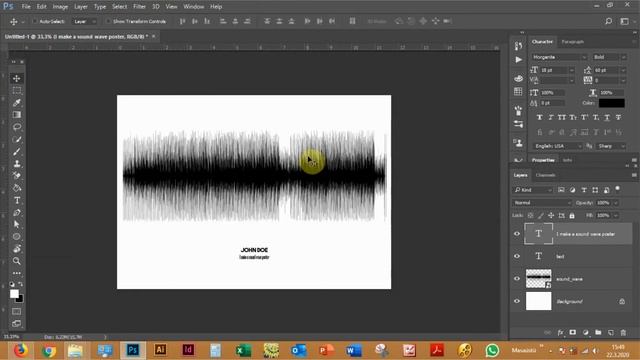Image resolution: width=640 pixels, height=360 pixels.
Task: Open the Image menu
Action: [60, 7]
